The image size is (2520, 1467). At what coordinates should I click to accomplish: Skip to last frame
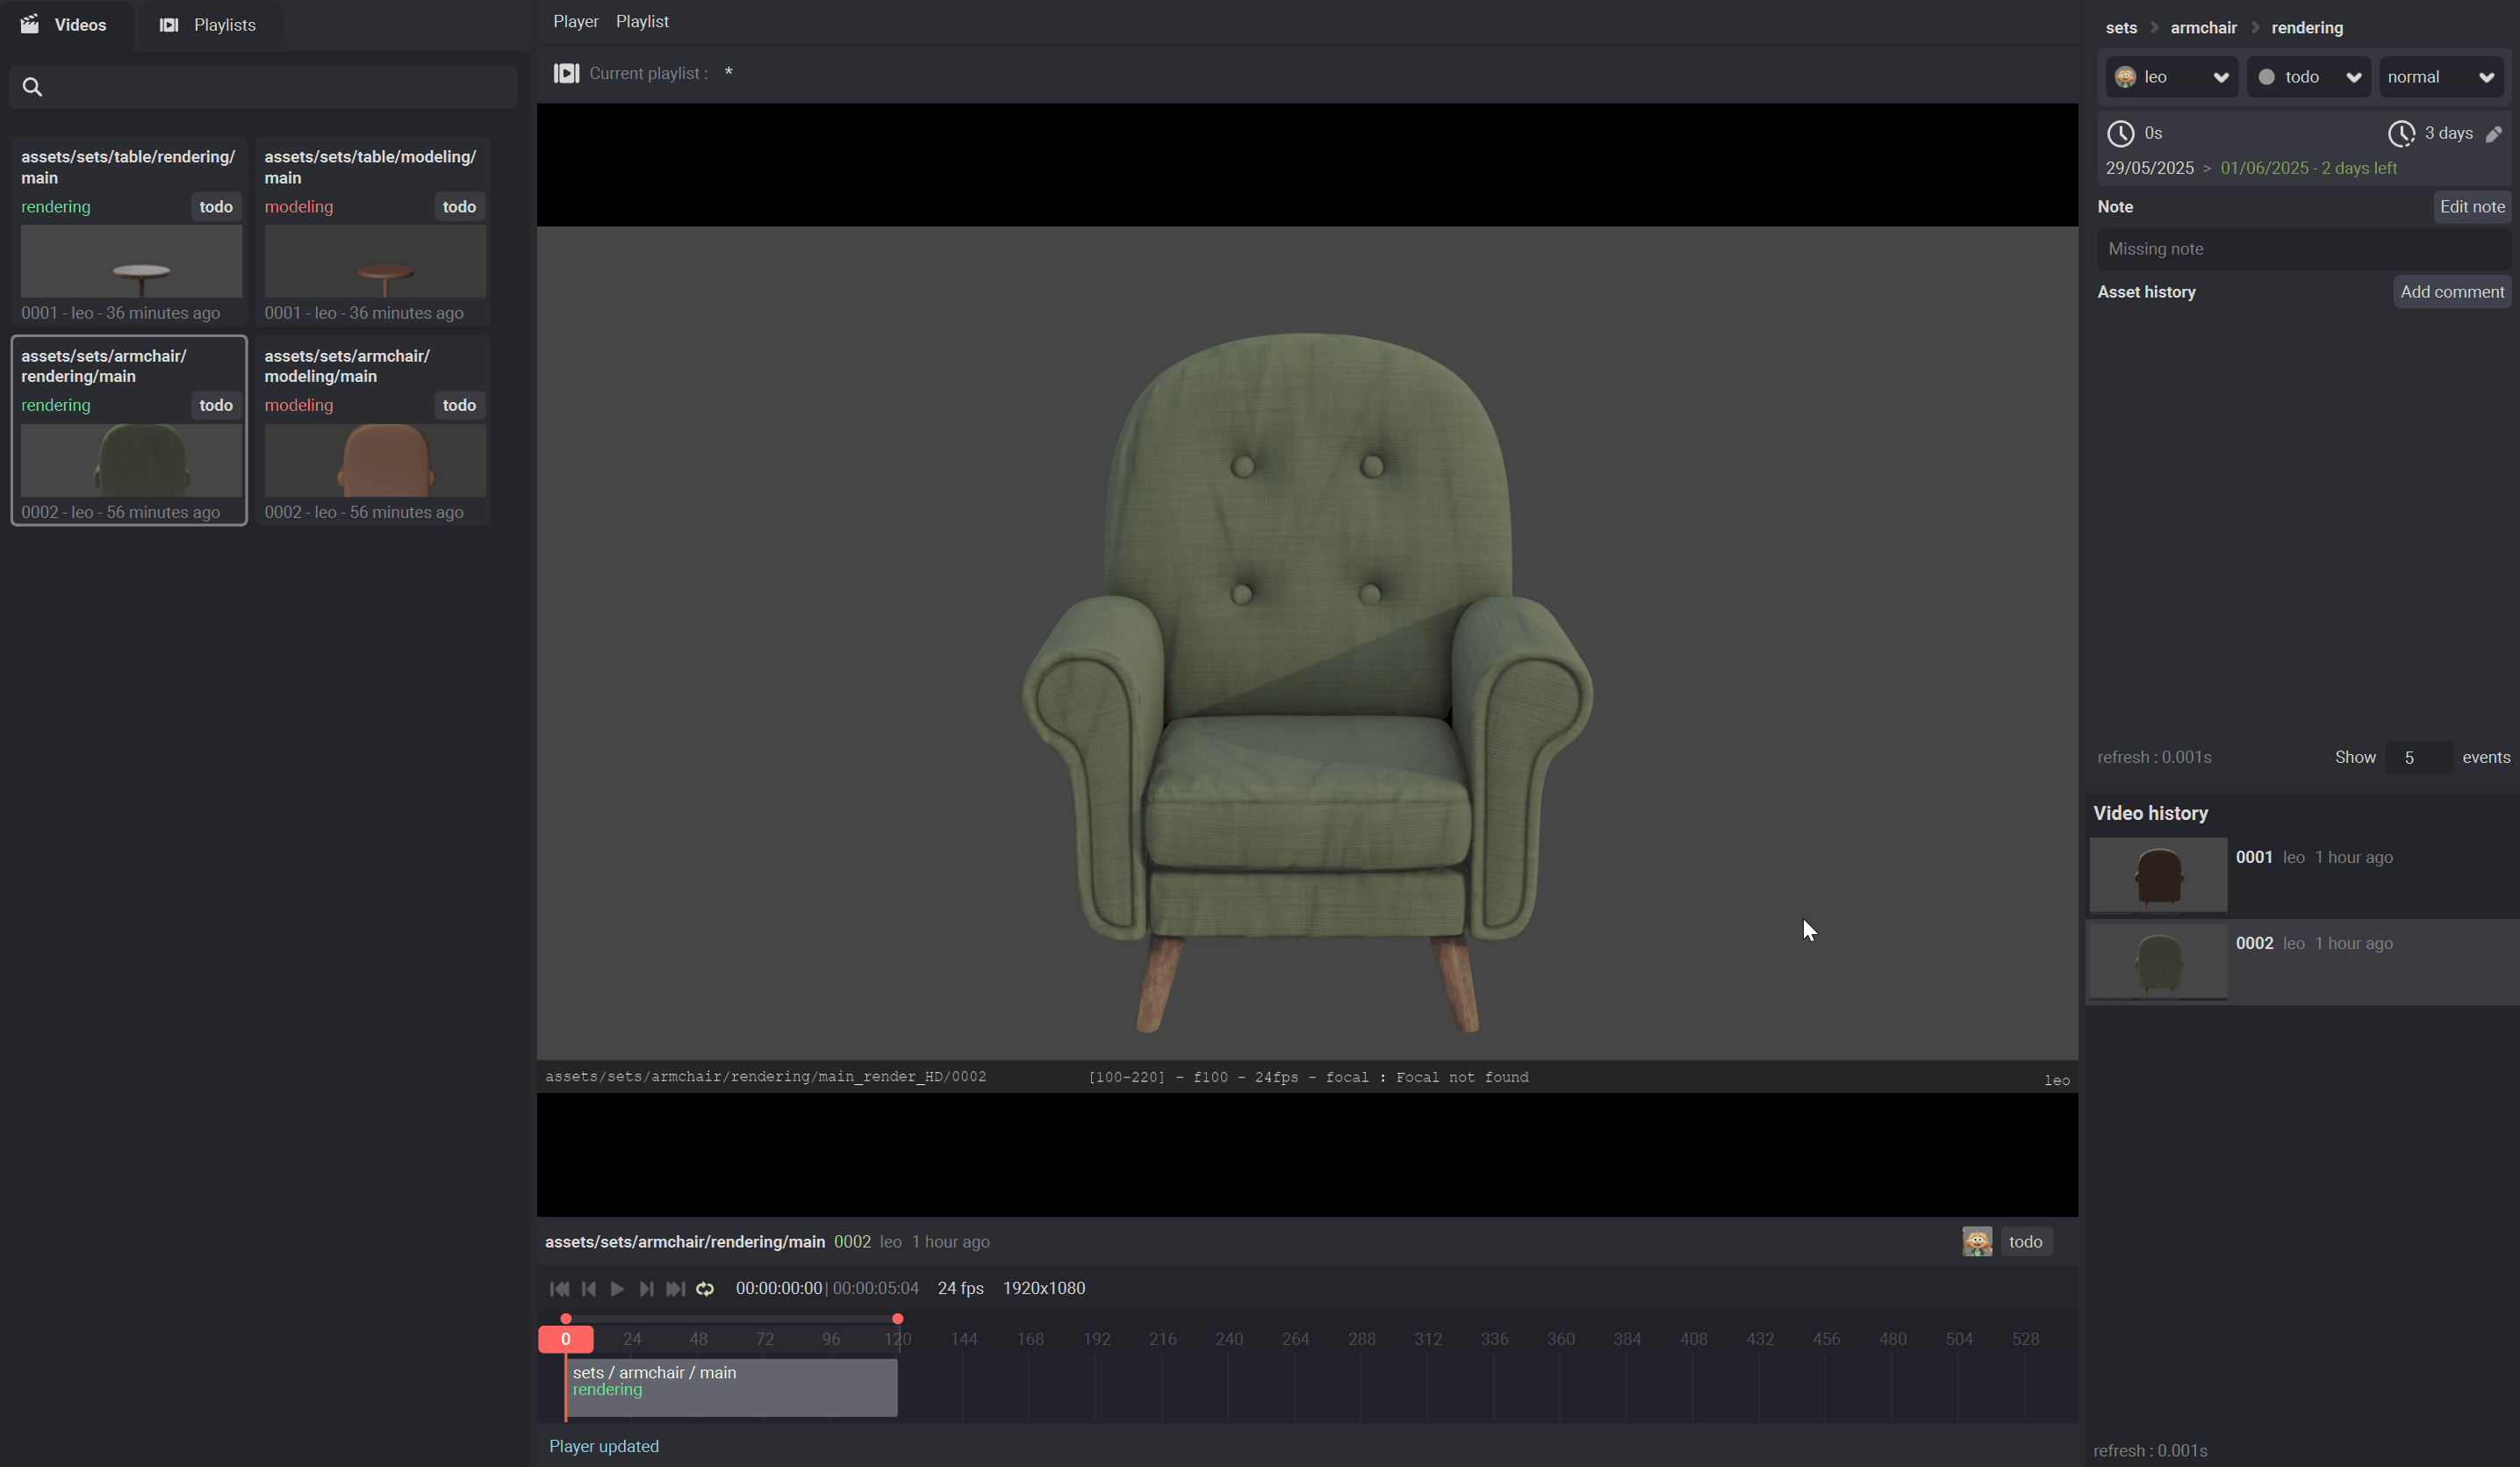[x=676, y=1289]
